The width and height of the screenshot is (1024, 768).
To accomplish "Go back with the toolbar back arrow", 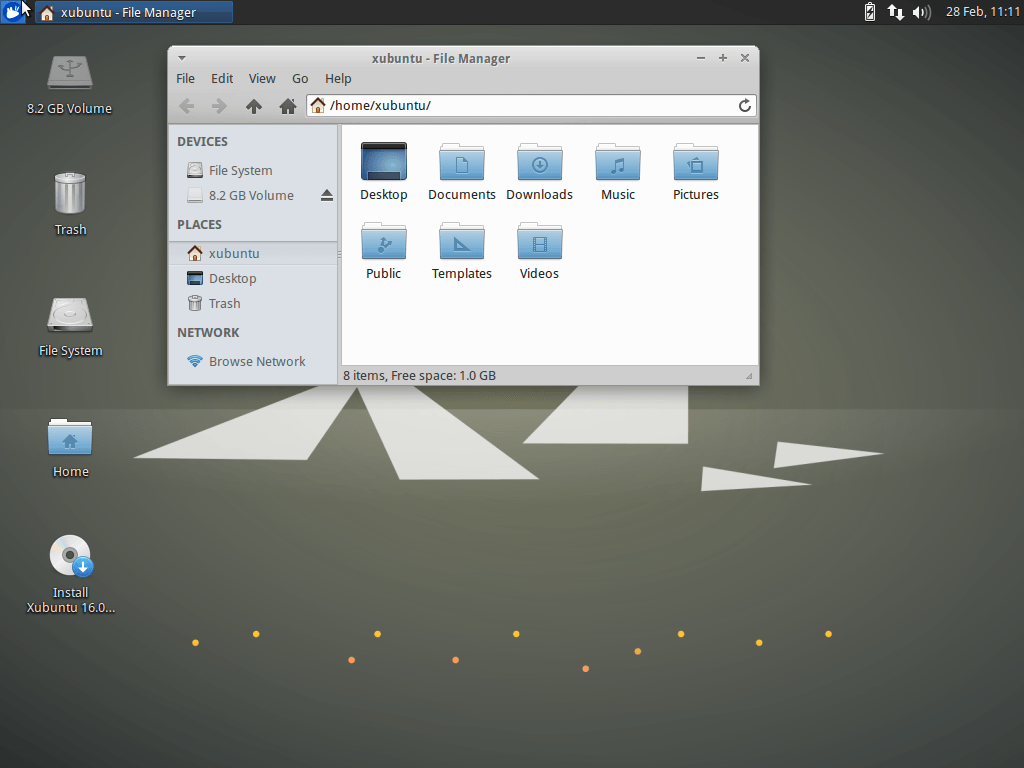I will pyautogui.click(x=187, y=106).
